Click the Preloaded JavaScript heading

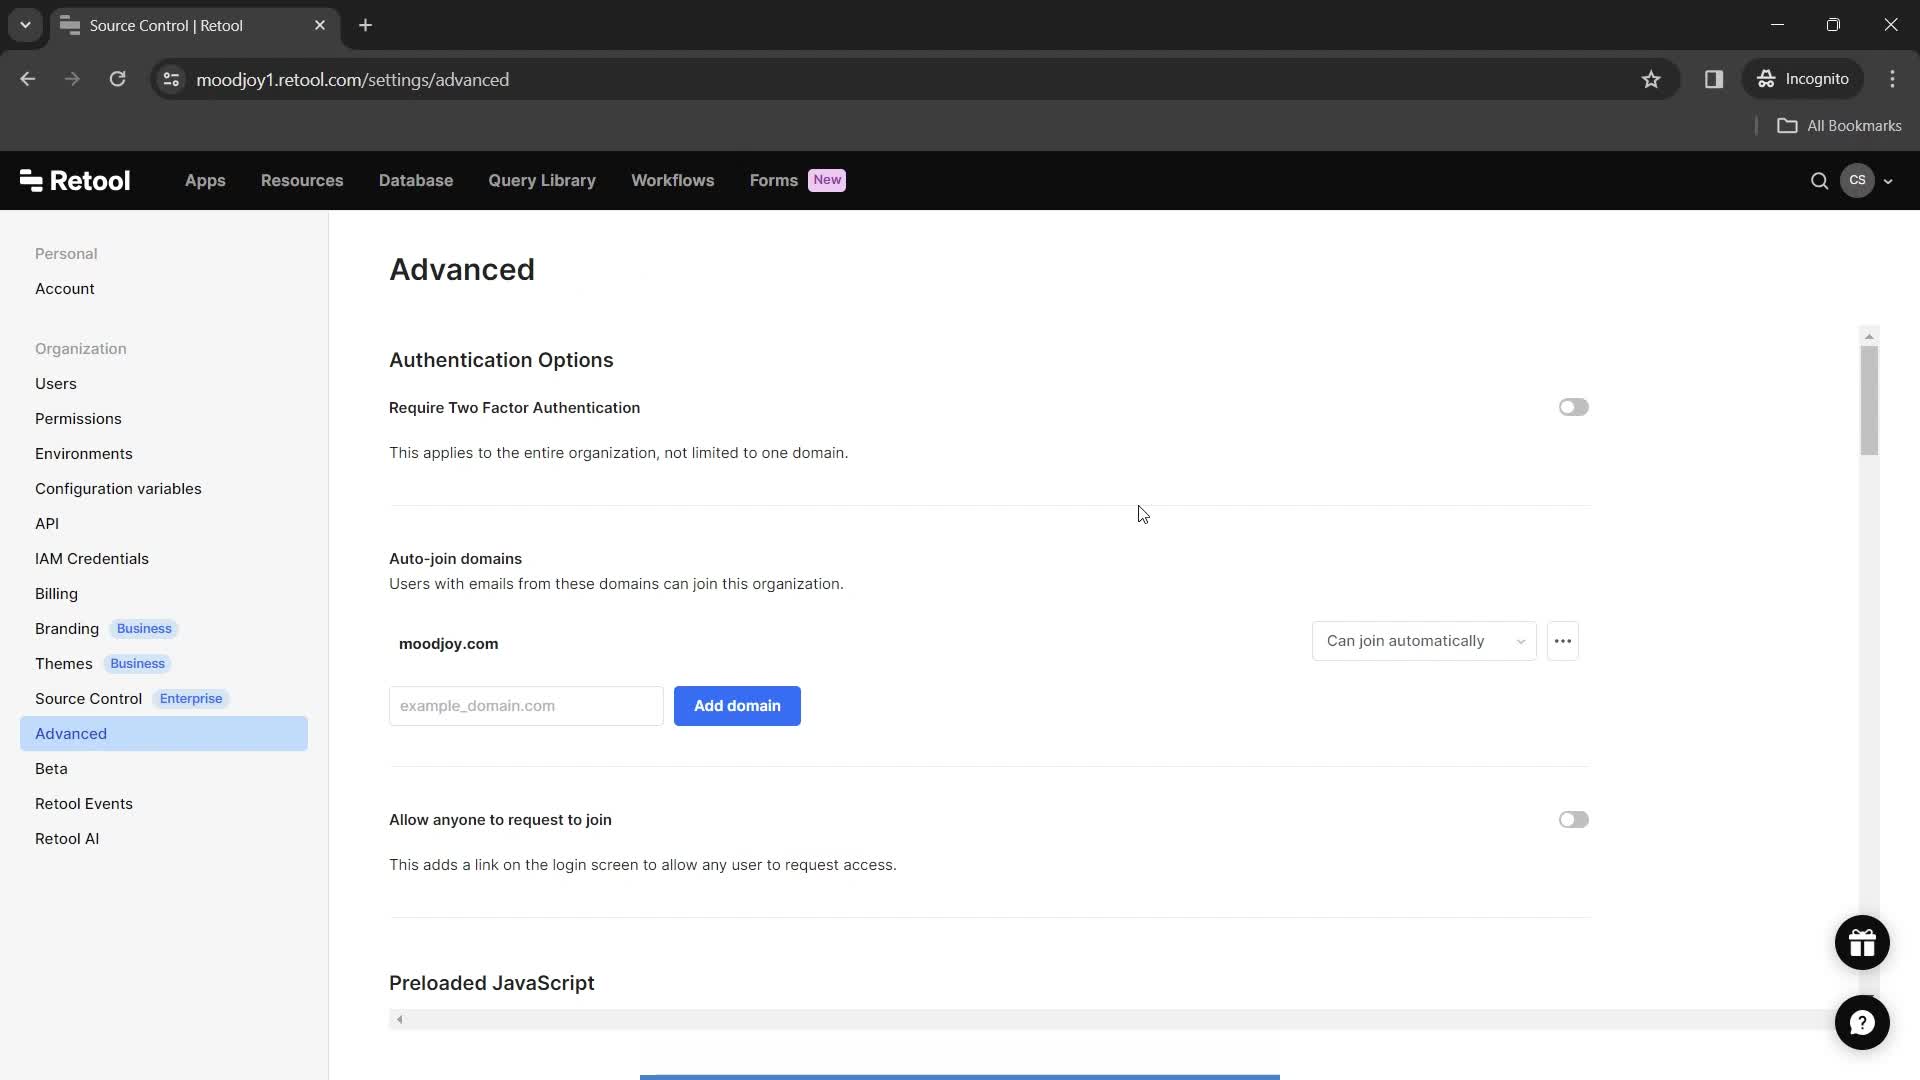(x=491, y=983)
